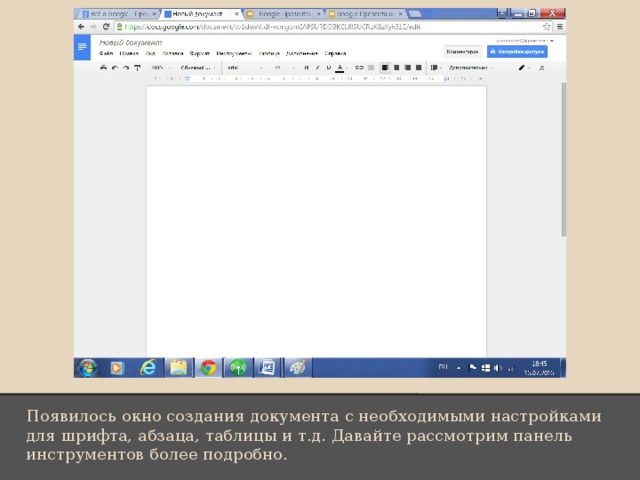Screen dimensions: 640x480
Task: Open a new browser tab
Action: tap(415, 14)
